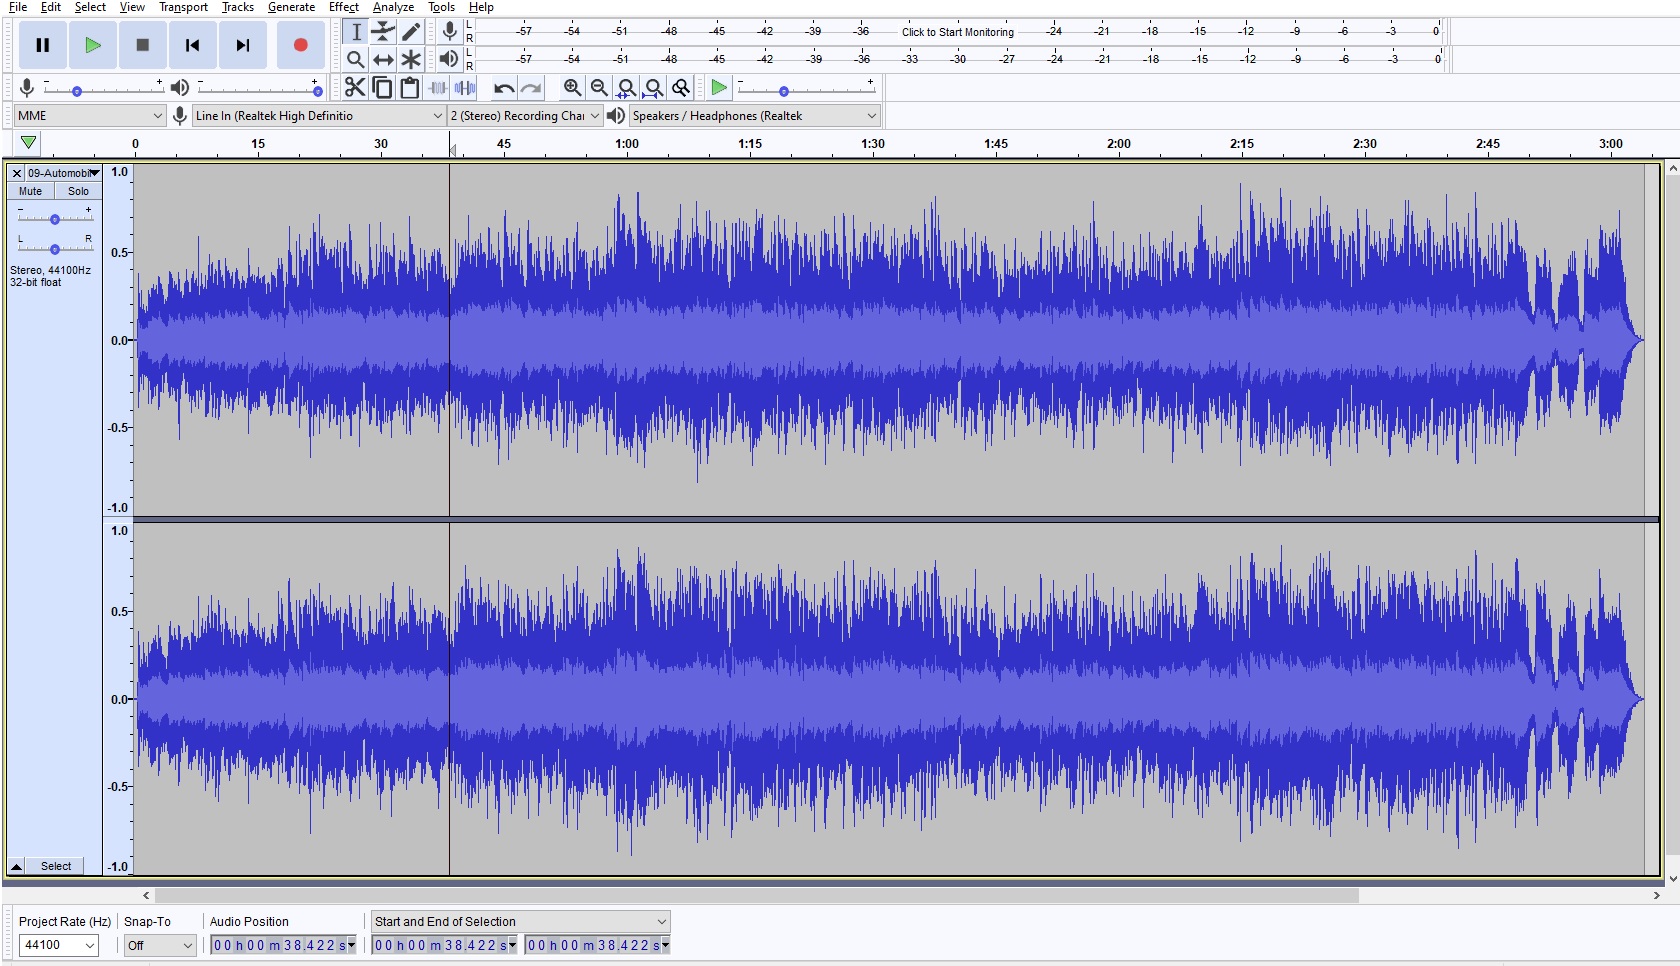
Task: Select the Envelope tool
Action: [x=384, y=32]
